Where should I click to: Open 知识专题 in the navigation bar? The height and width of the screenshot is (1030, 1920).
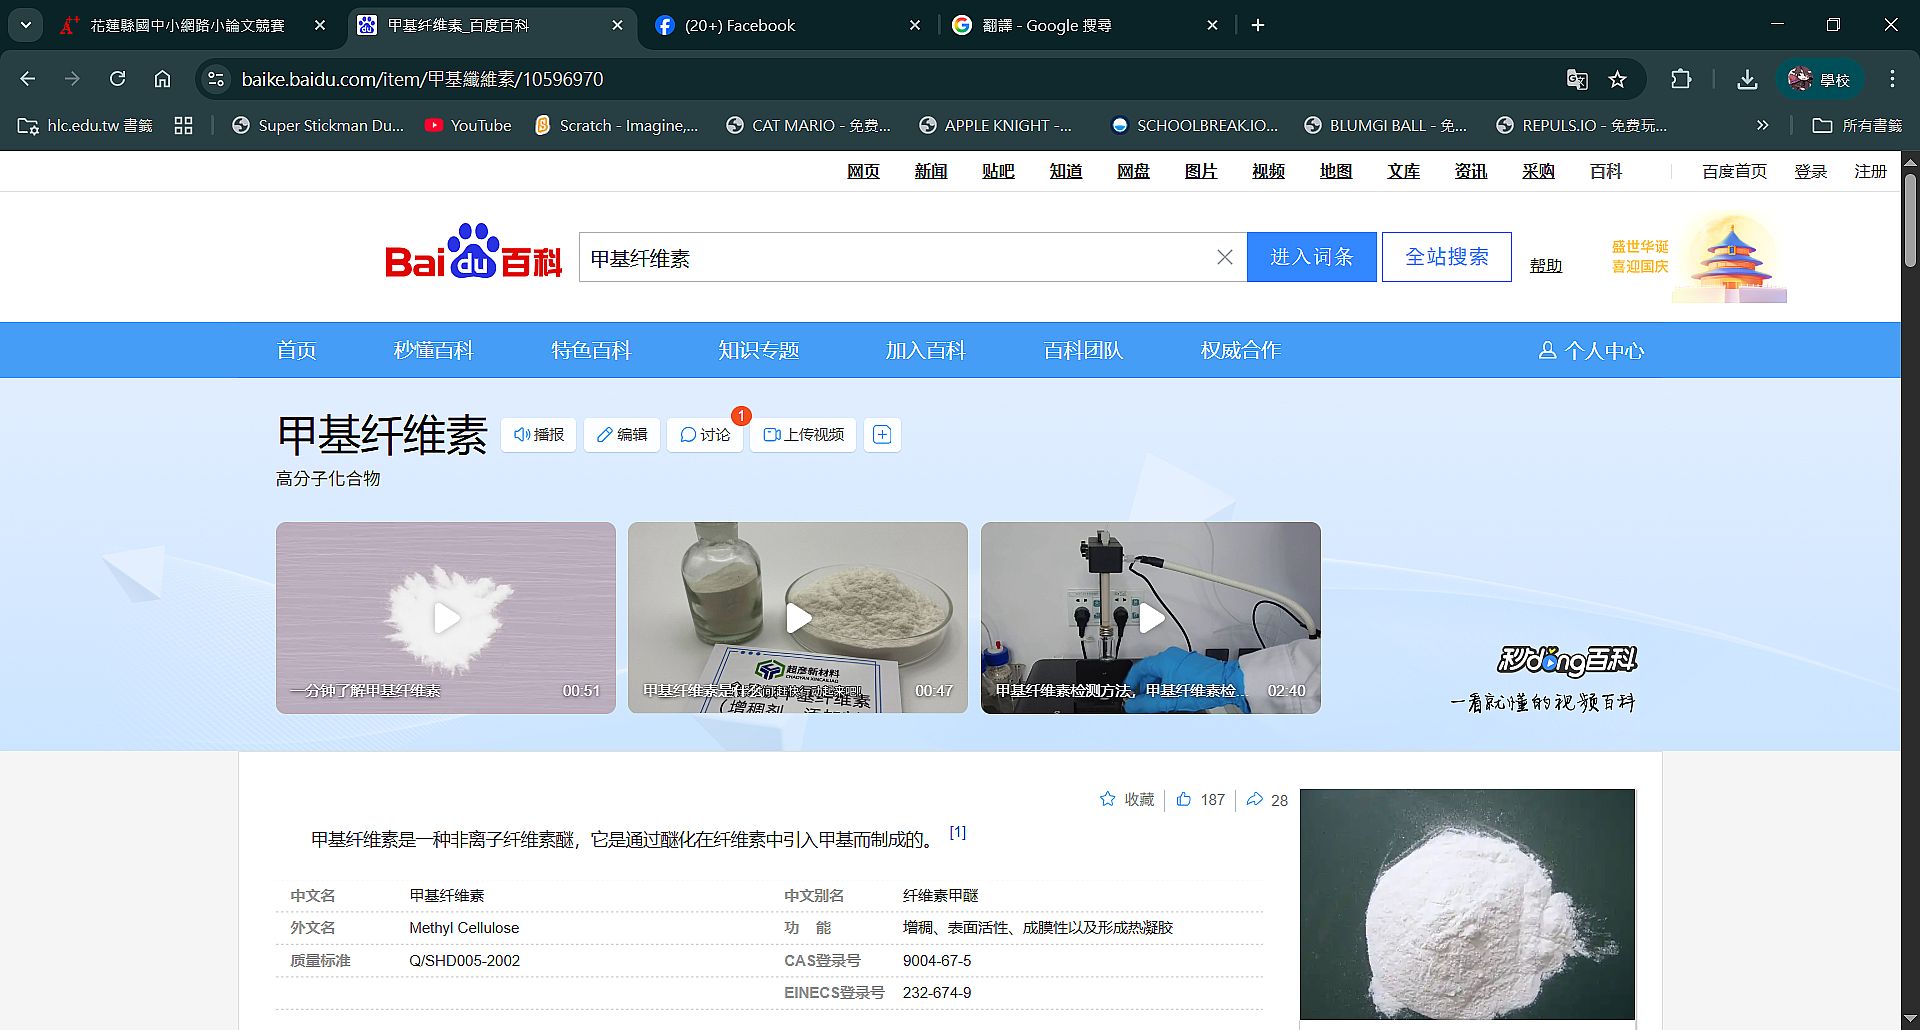point(758,350)
